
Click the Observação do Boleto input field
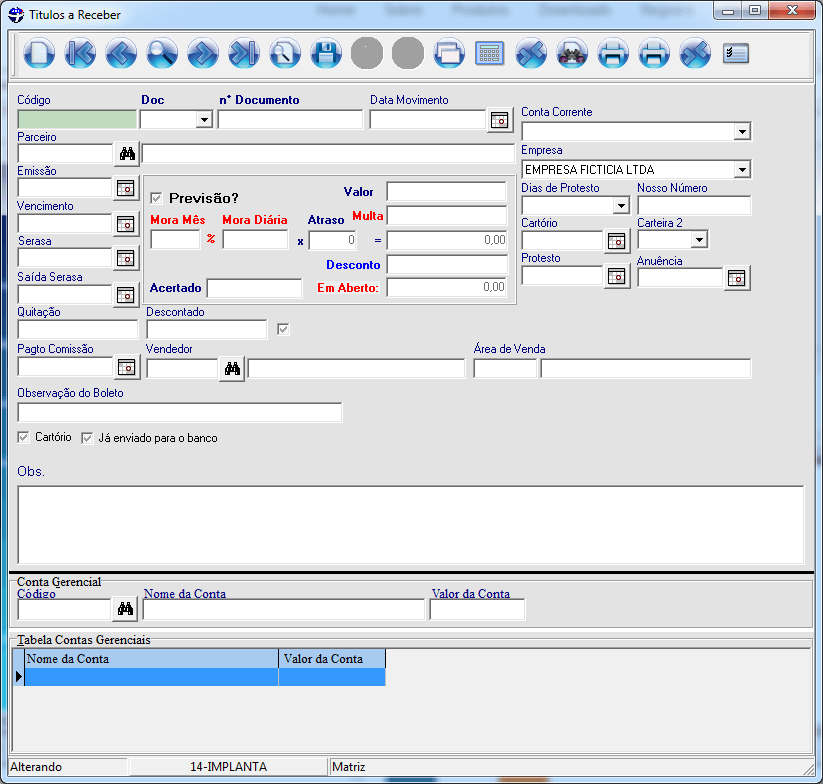pyautogui.click(x=180, y=412)
